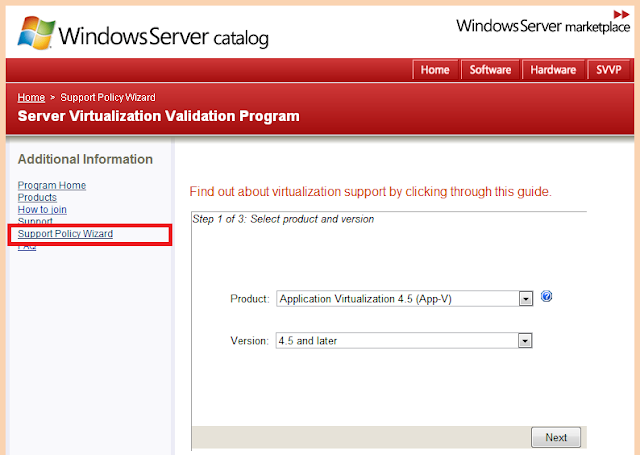
Task: Open the Product dropdown list
Action: (404, 299)
